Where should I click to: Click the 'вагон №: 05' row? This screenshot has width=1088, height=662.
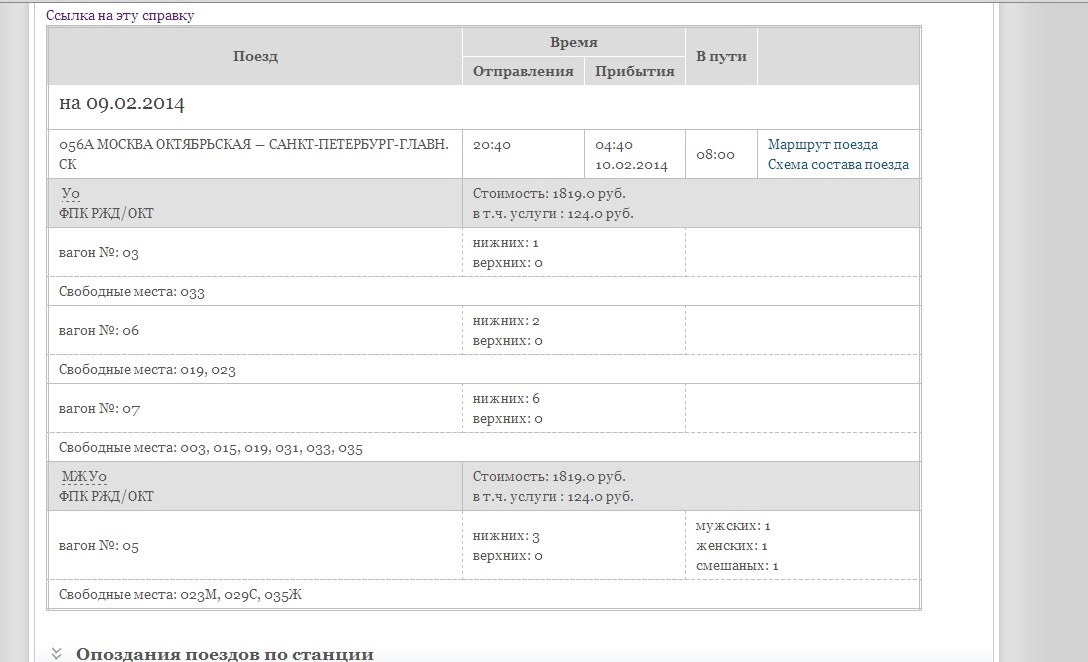pyautogui.click(x=99, y=546)
